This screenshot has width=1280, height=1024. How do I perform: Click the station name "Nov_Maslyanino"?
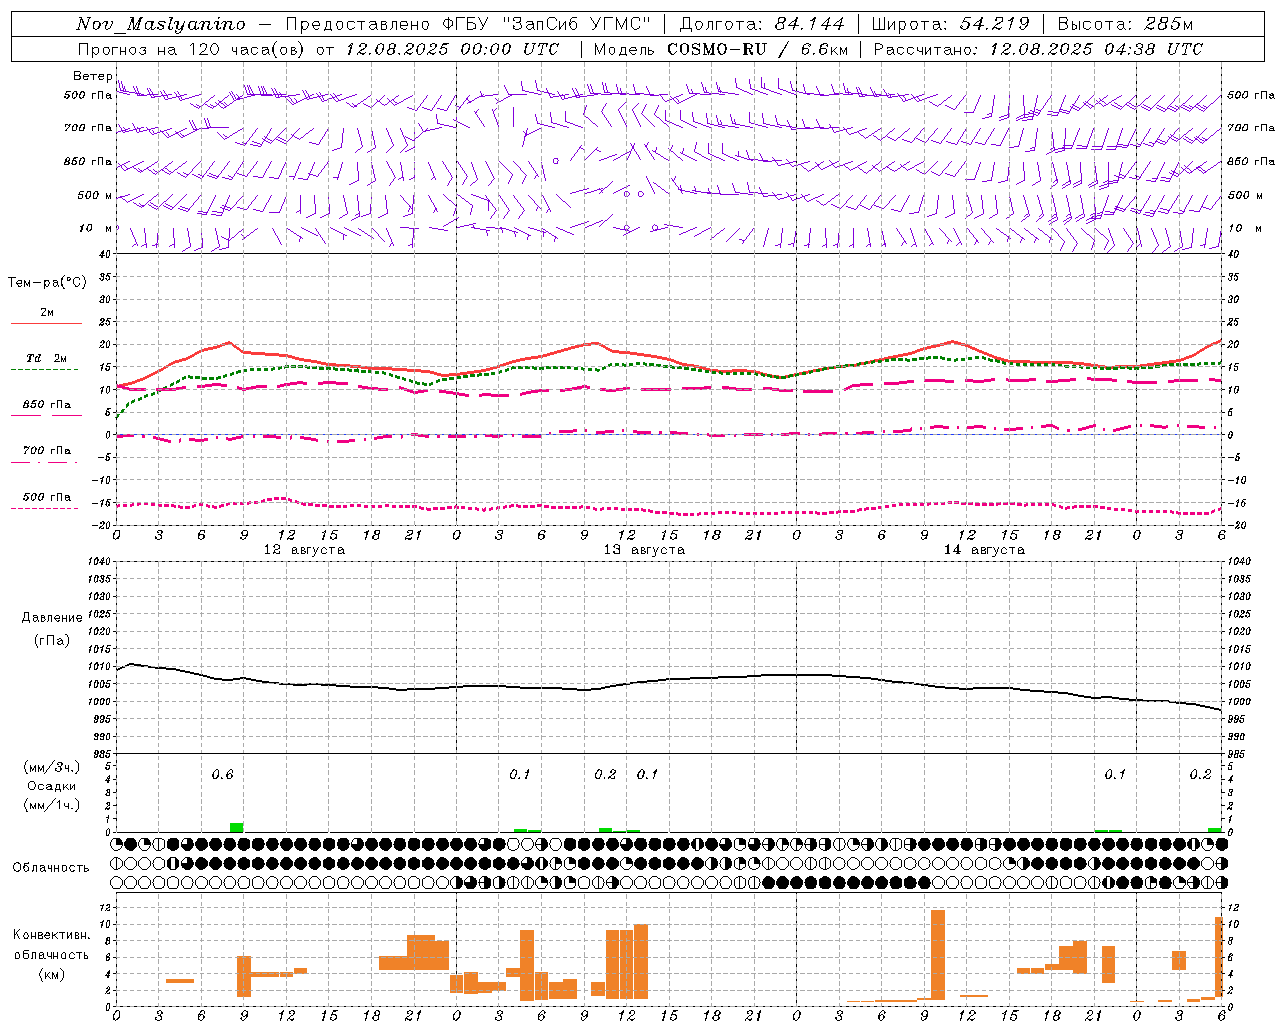(161, 24)
